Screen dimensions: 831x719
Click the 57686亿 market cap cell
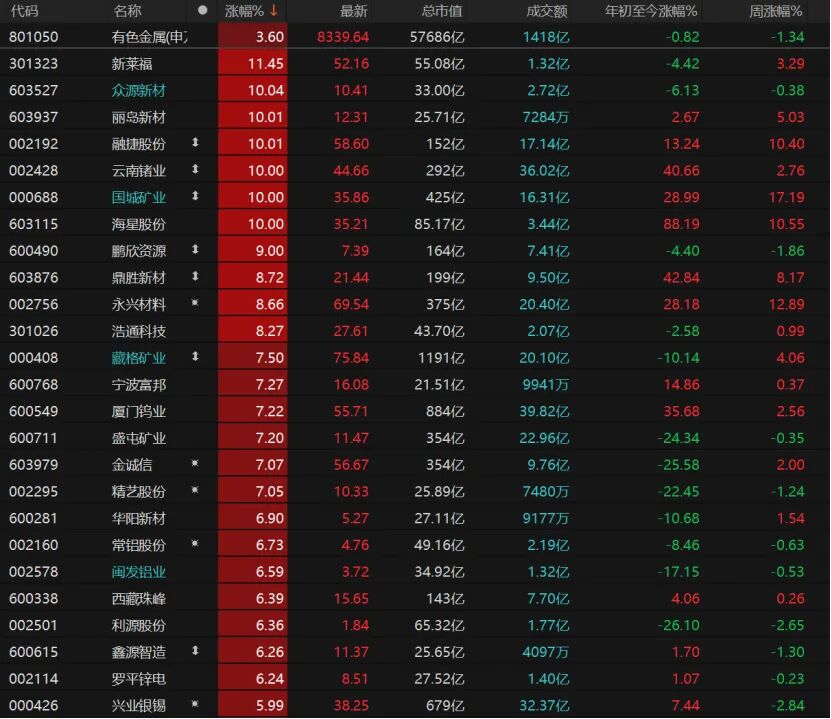437,37
